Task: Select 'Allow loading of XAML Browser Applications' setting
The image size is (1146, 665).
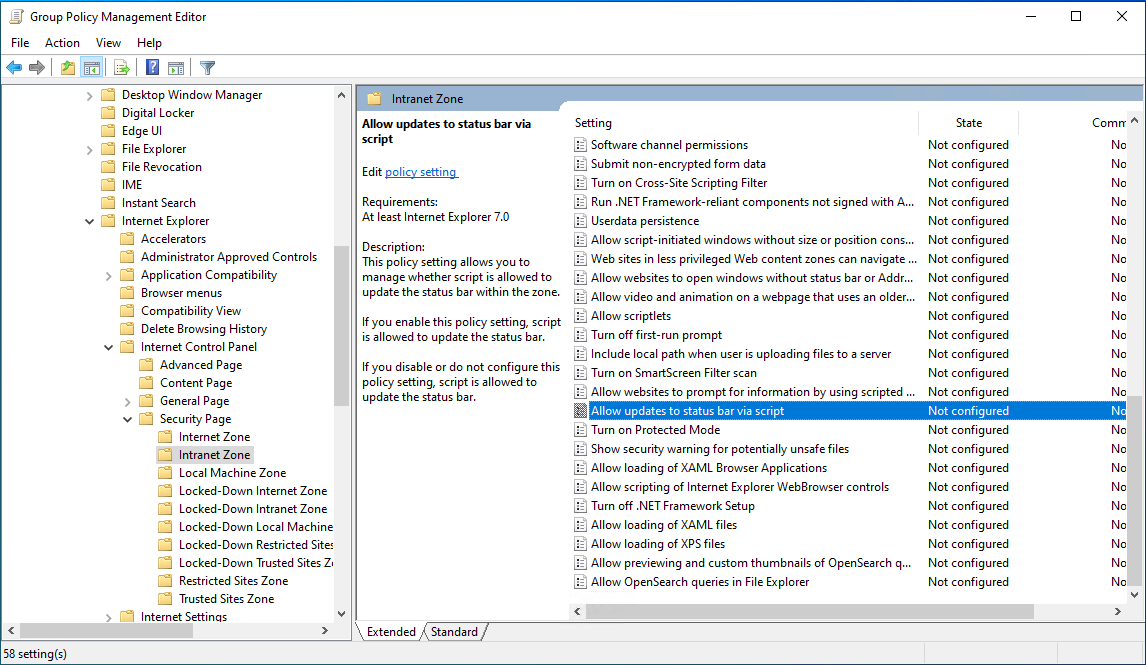Action: point(709,468)
